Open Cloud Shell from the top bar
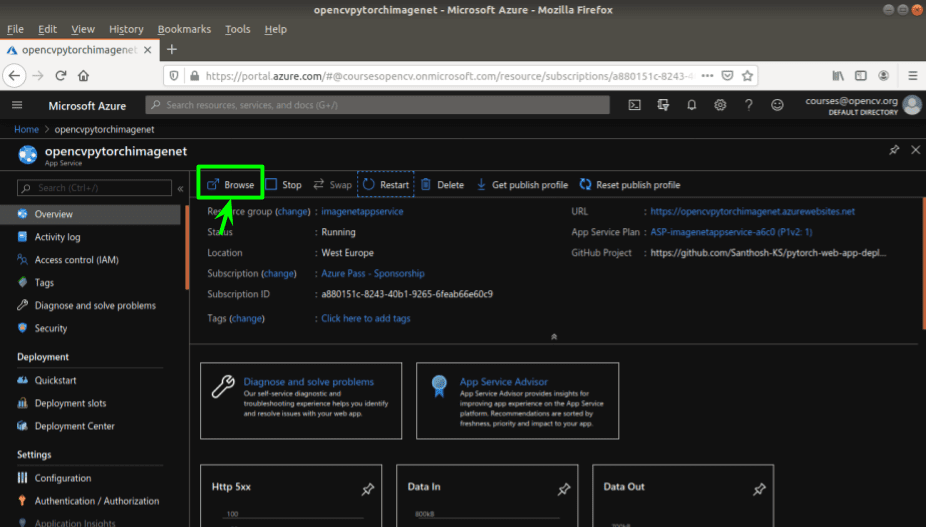 pyautogui.click(x=634, y=105)
